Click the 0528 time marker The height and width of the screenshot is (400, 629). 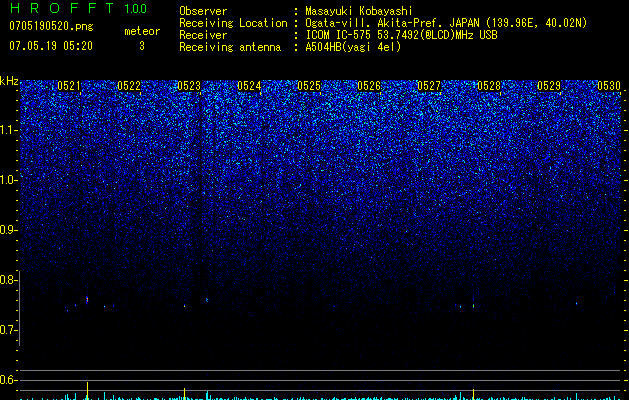[x=489, y=86]
